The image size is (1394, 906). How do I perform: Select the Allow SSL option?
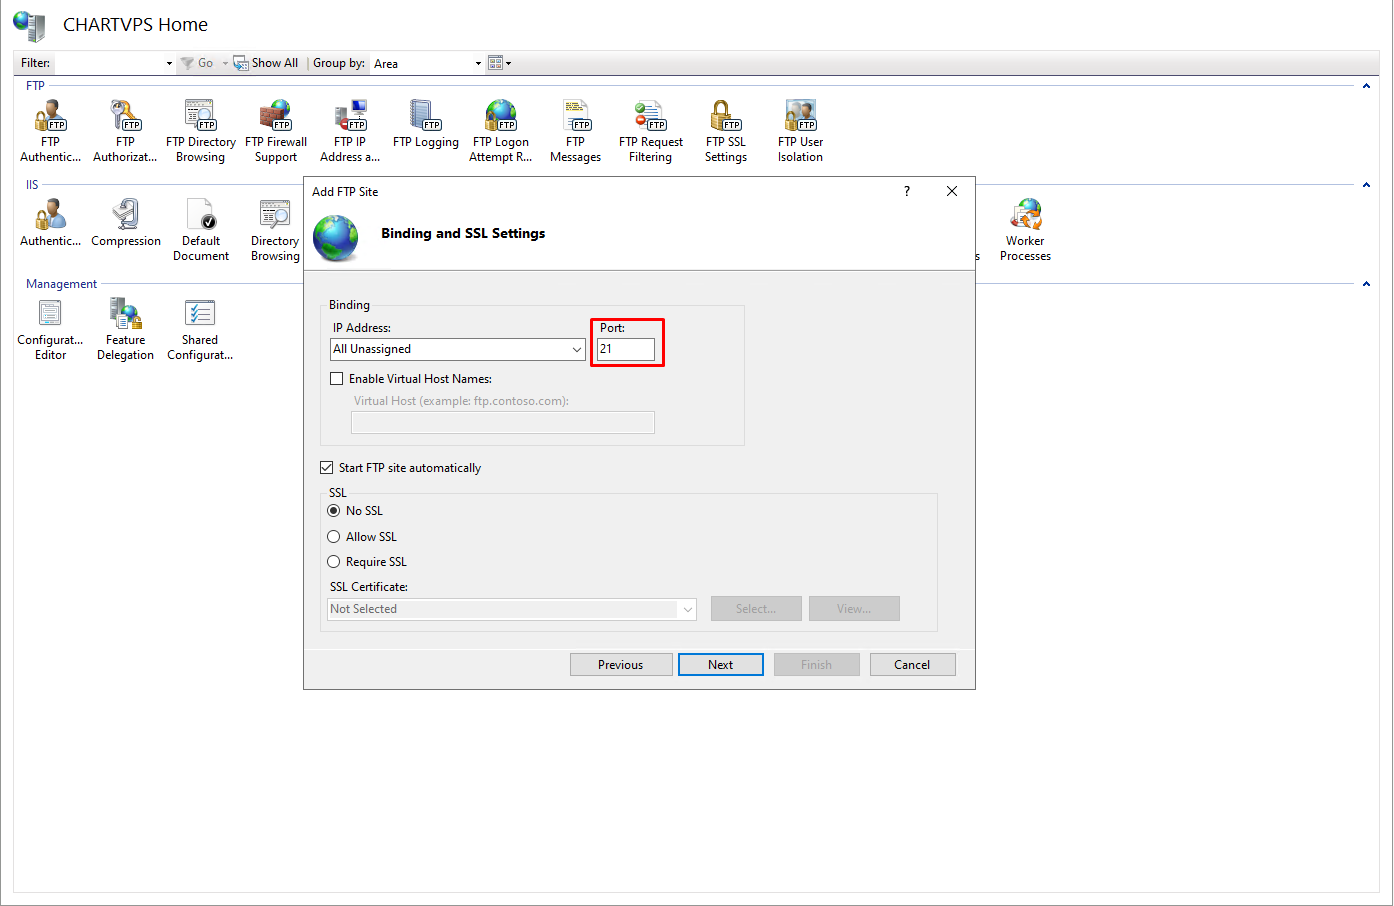pyautogui.click(x=334, y=537)
